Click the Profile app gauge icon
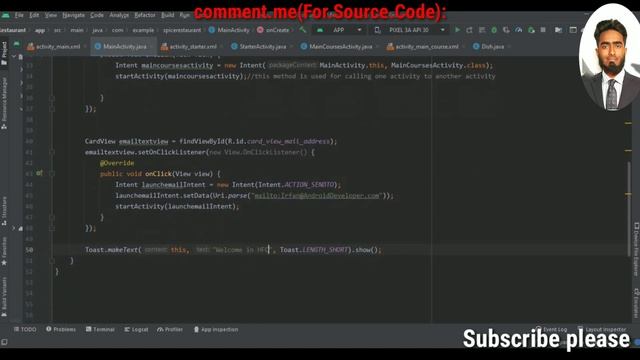 pos(518,30)
